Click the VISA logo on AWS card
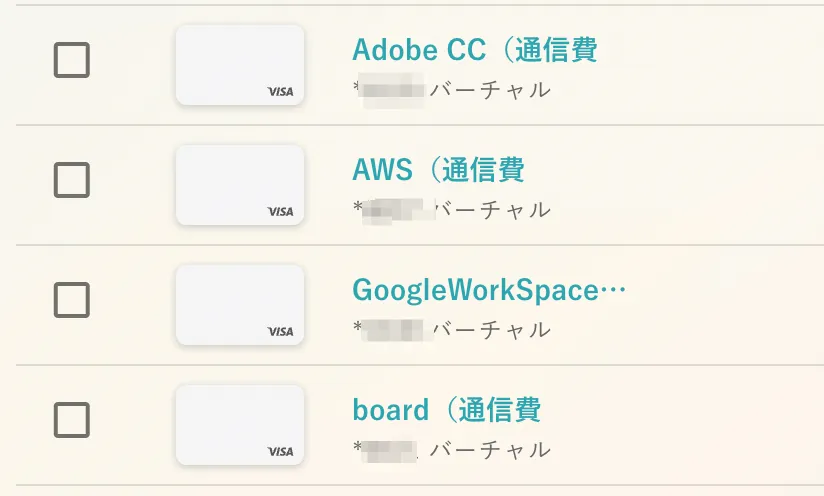This screenshot has width=824, height=496. (x=281, y=212)
